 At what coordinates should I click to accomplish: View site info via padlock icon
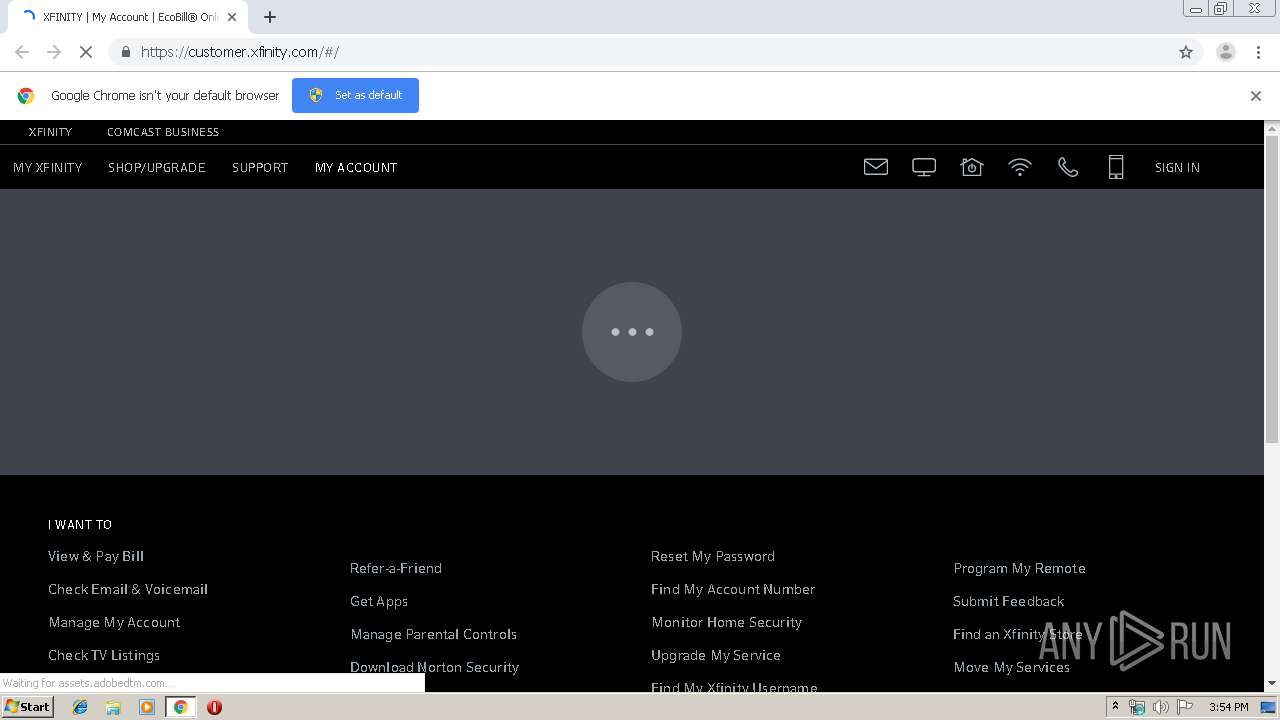click(125, 52)
